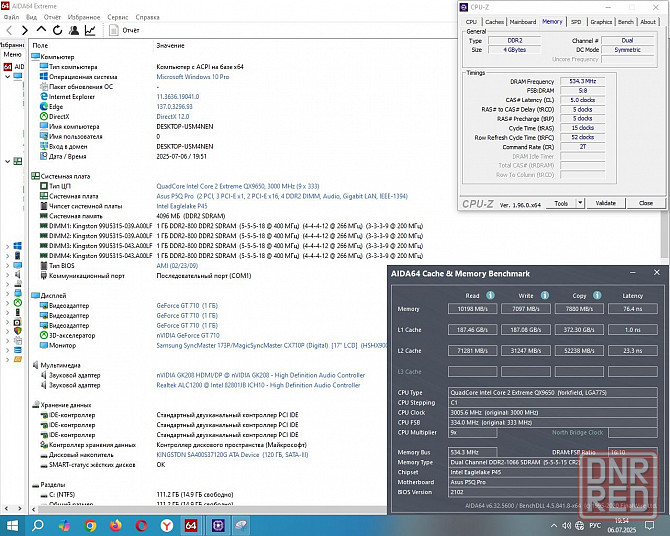This screenshot has width=670, height=536.
Task: Switch to Mainboard tab in CPU-Z
Action: point(523,22)
